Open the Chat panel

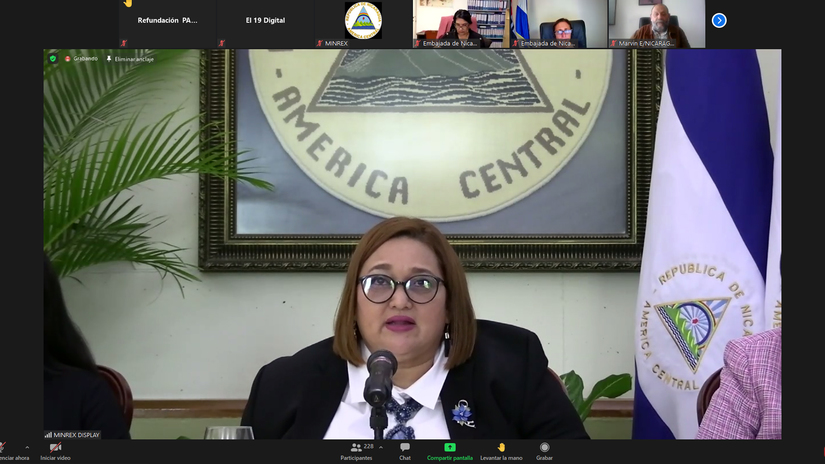pyautogui.click(x=405, y=451)
